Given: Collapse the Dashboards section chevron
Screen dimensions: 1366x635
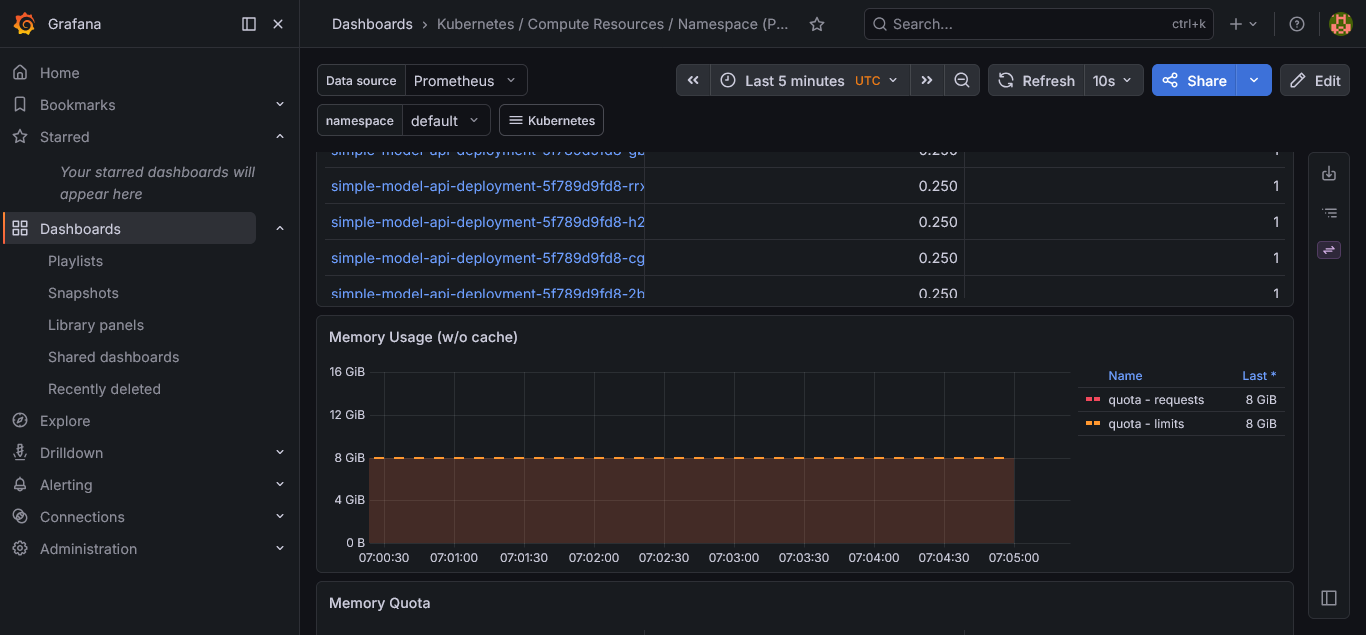Looking at the screenshot, I should (280, 228).
